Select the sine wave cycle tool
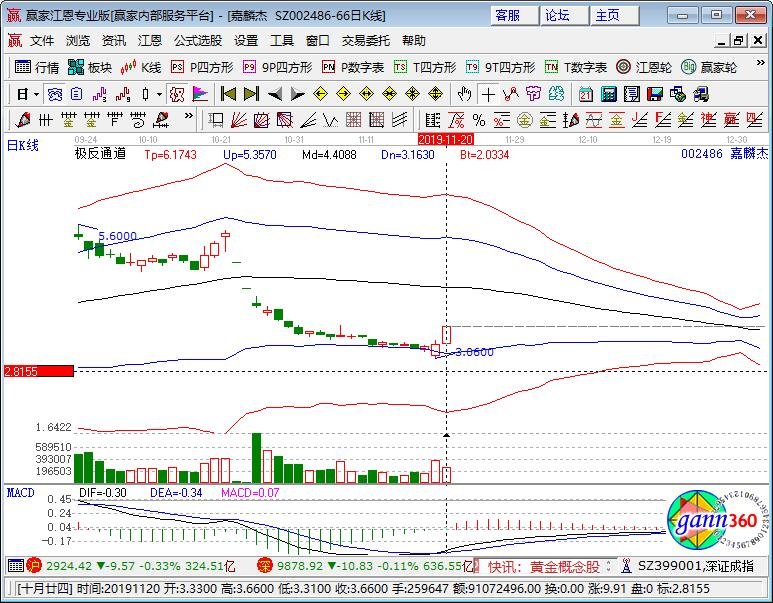The width and height of the screenshot is (773, 603). [594, 120]
